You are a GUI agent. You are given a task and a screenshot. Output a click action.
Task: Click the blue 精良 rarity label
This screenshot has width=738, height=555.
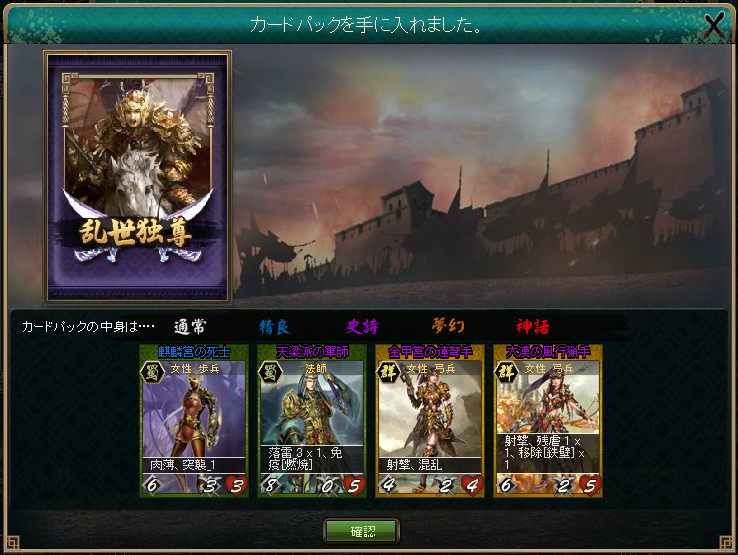(274, 326)
